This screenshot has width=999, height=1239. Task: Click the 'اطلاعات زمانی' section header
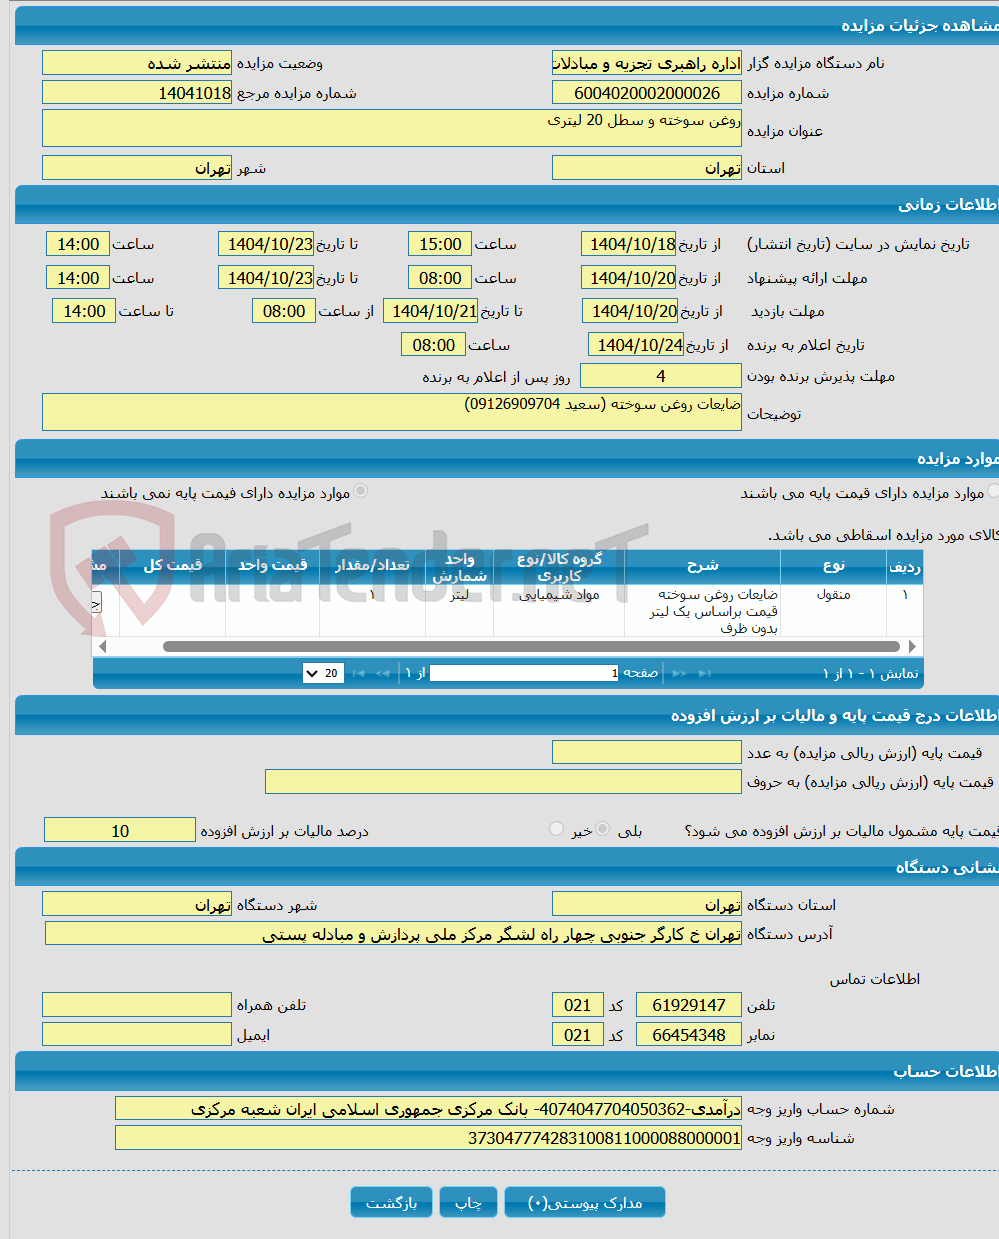tap(507, 204)
